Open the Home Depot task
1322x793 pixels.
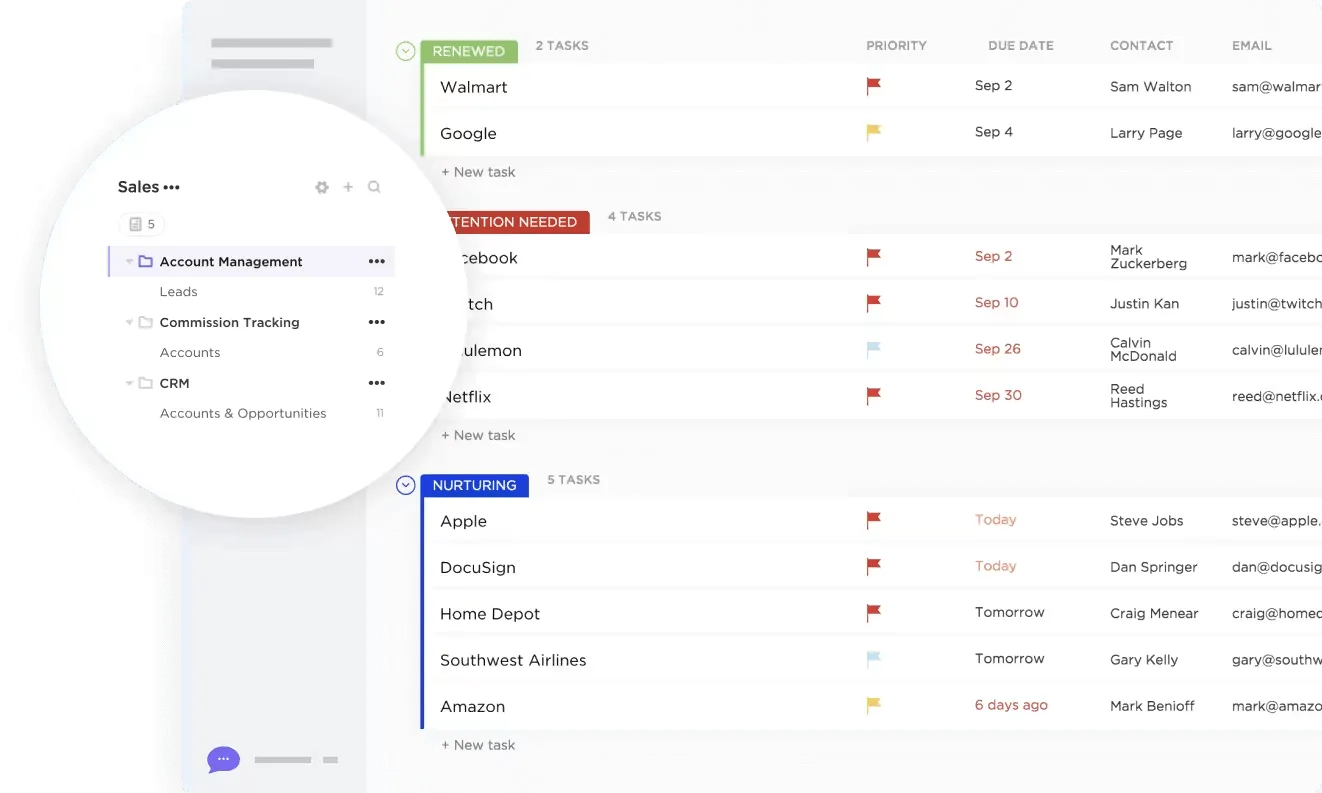click(490, 614)
